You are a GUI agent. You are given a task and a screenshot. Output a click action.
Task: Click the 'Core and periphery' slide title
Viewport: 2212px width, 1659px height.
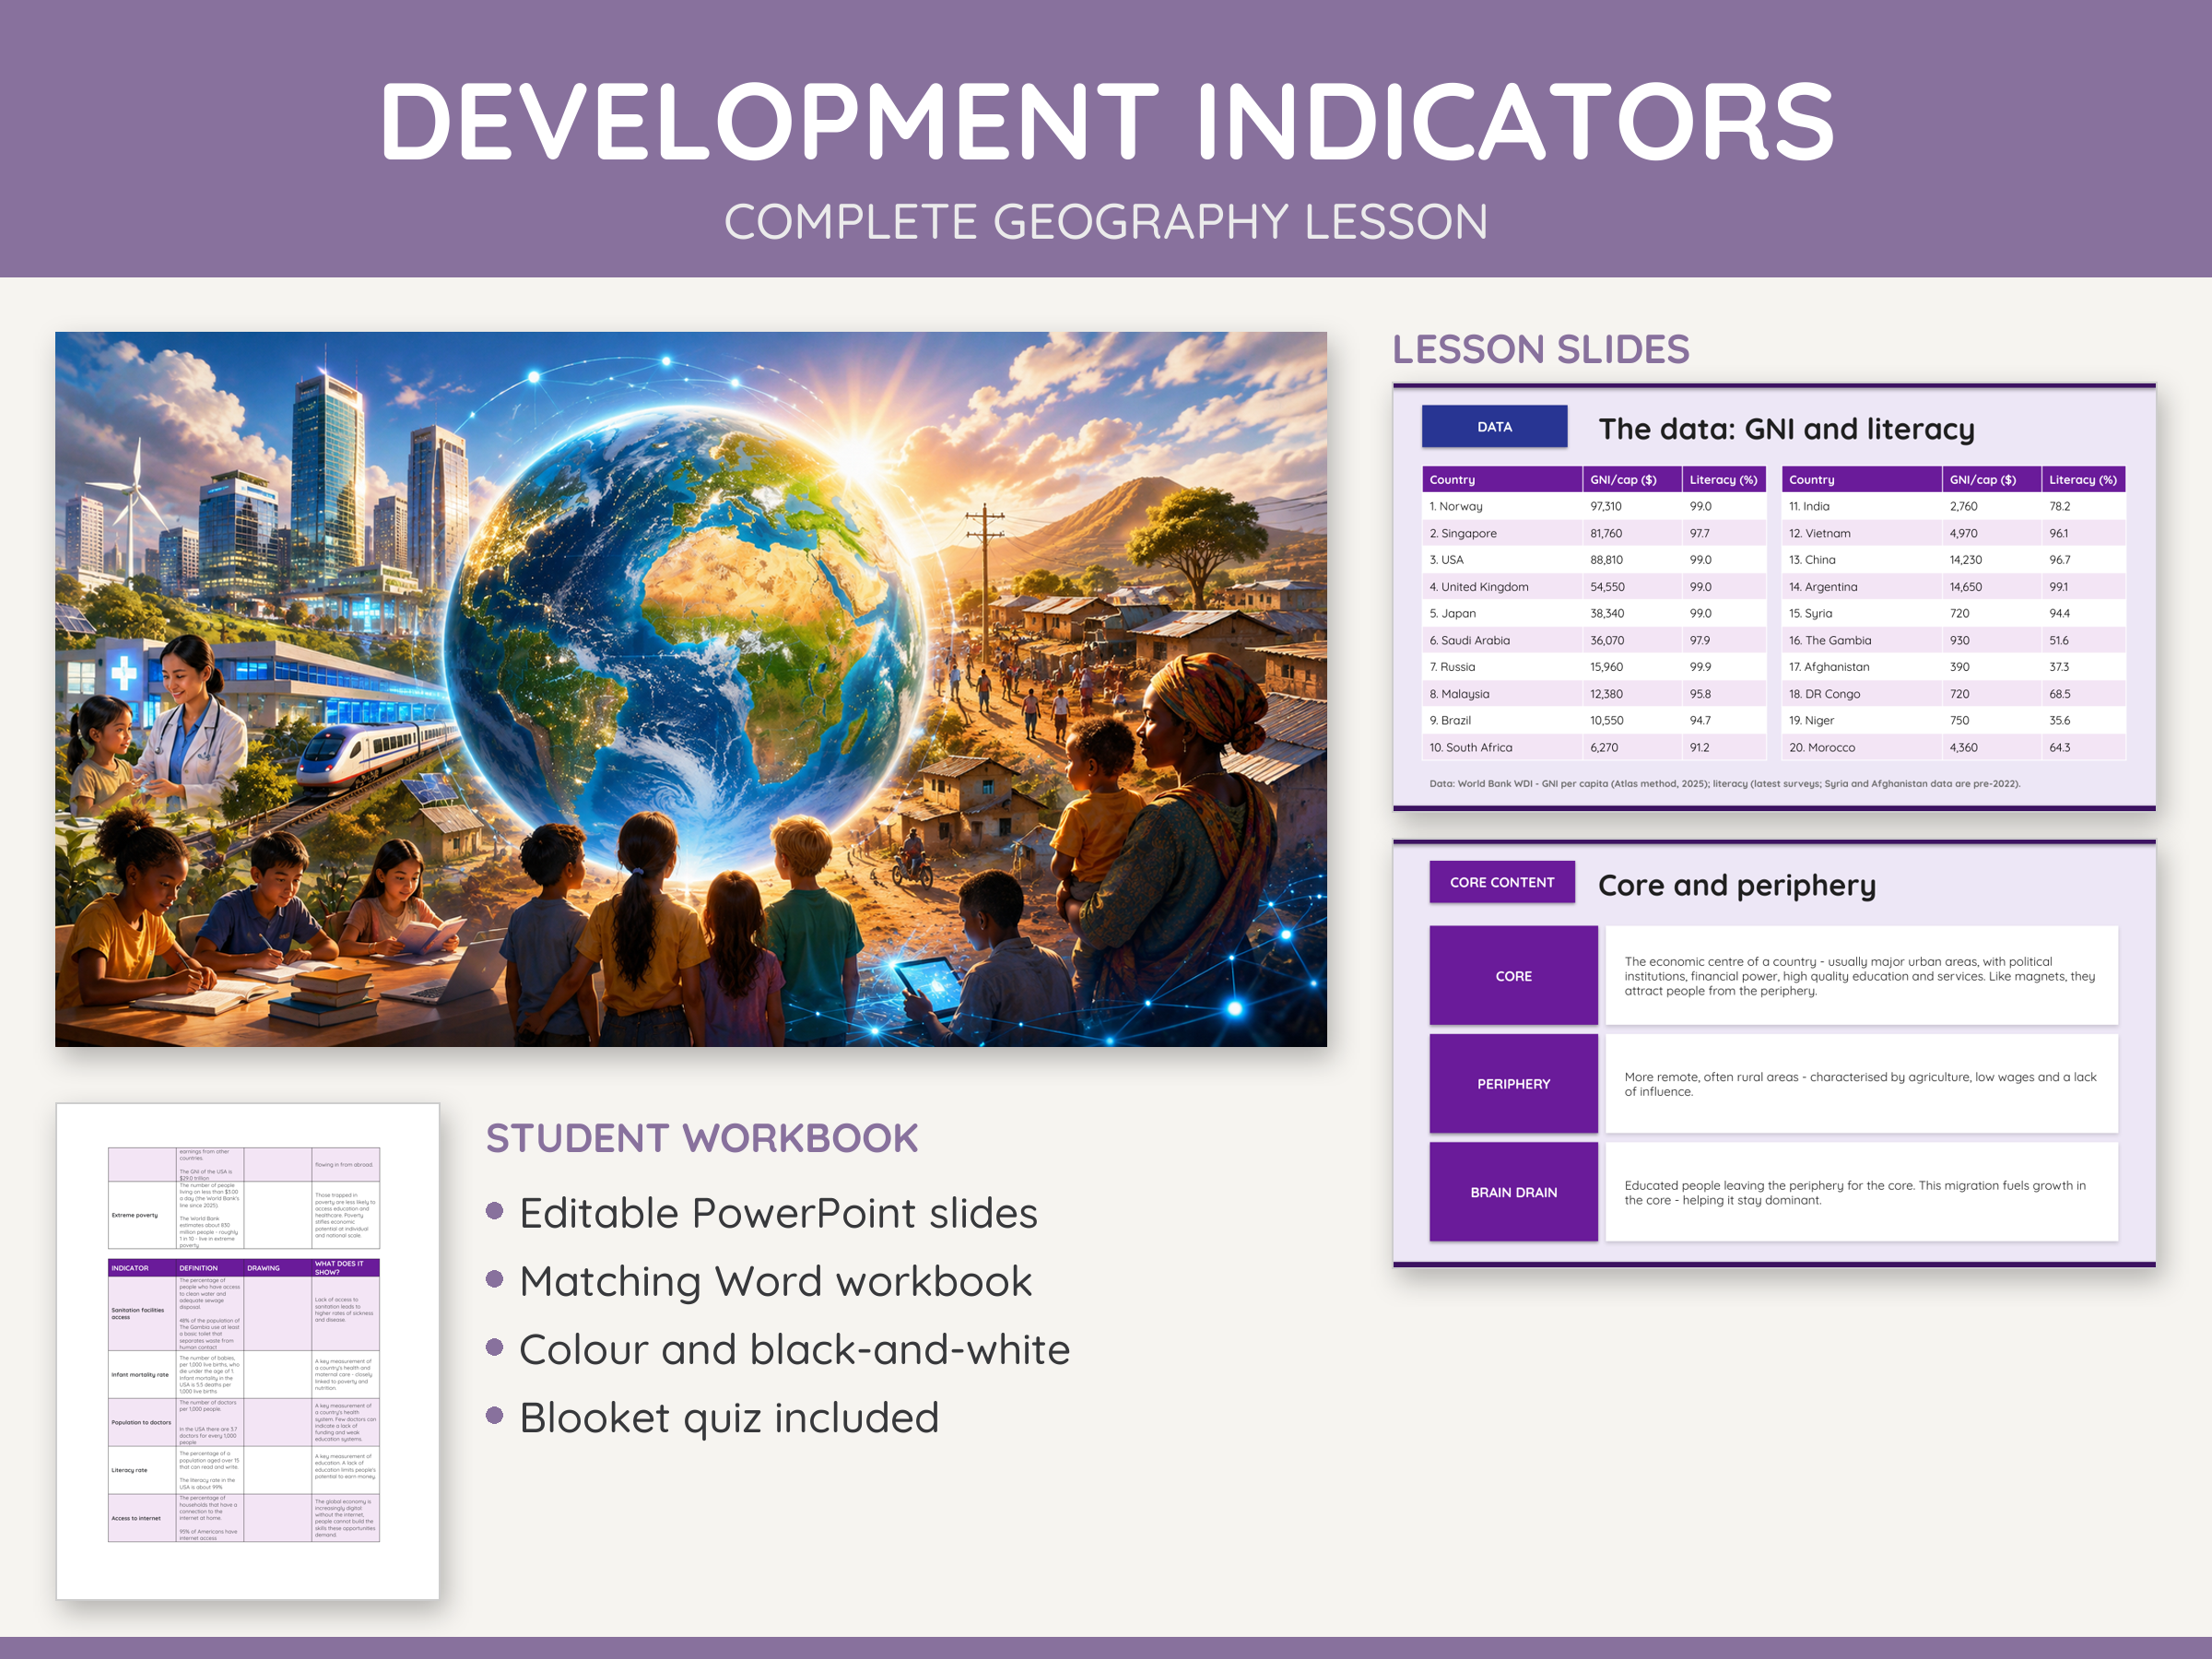click(1736, 885)
